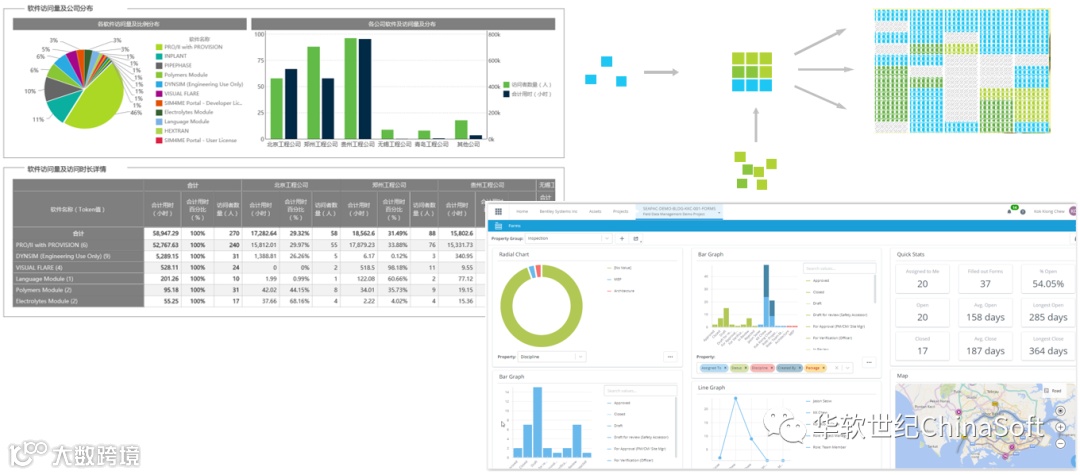Click the VISUAL FLARE legend color swatch
1080x475 pixels.
click(159, 94)
